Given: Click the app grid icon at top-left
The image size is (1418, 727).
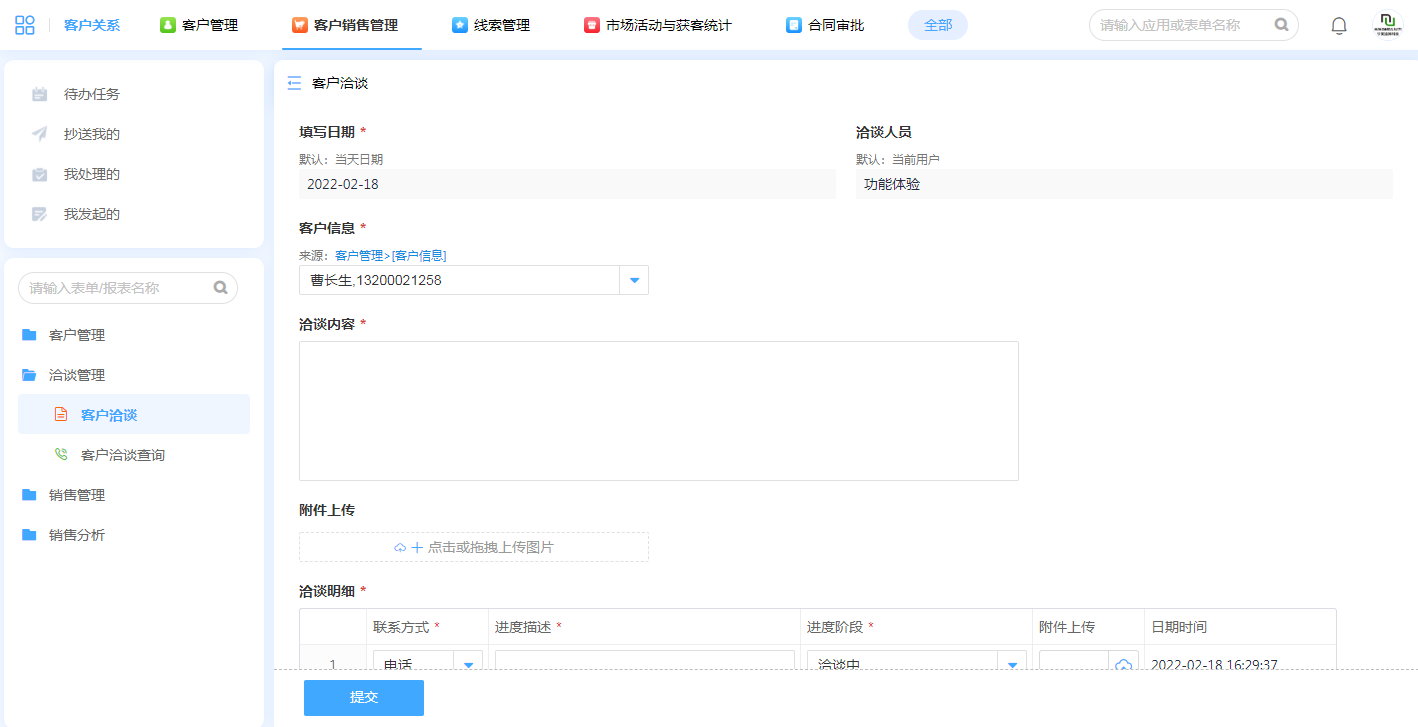Looking at the screenshot, I should pyautogui.click(x=25, y=25).
